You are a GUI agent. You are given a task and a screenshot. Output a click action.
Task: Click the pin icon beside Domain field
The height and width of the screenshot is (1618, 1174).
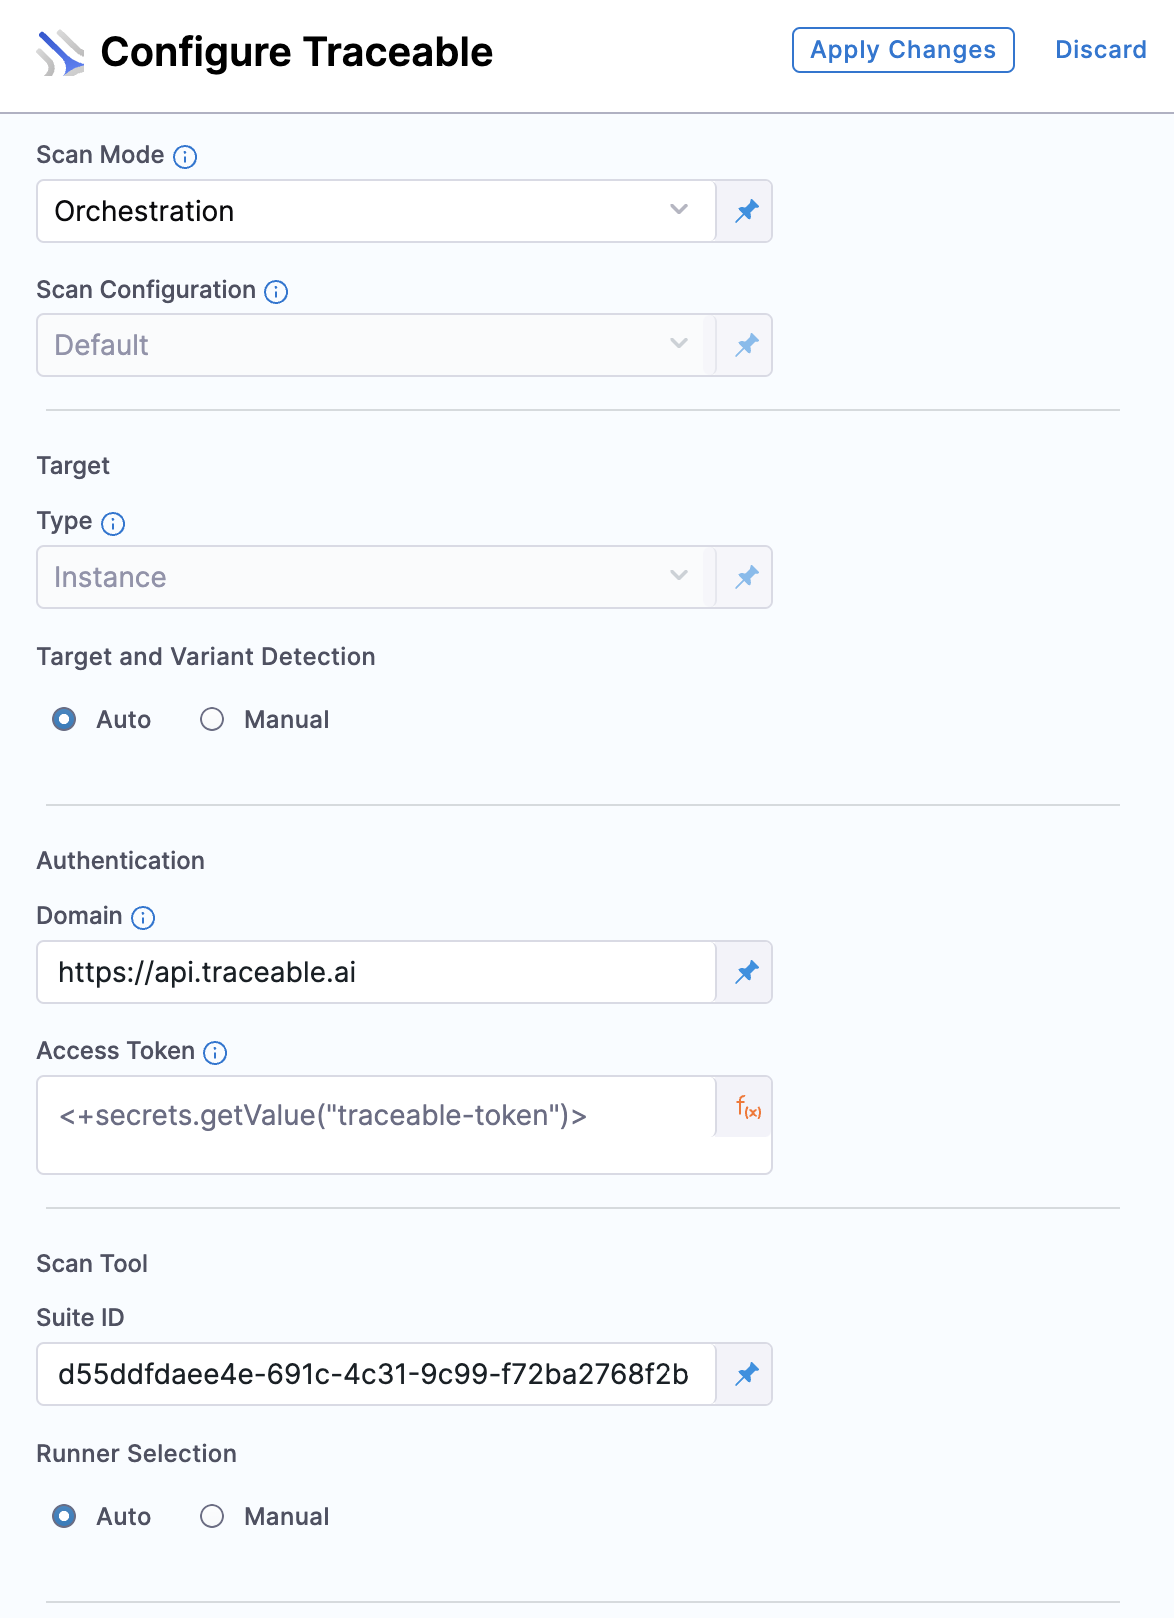pos(746,972)
